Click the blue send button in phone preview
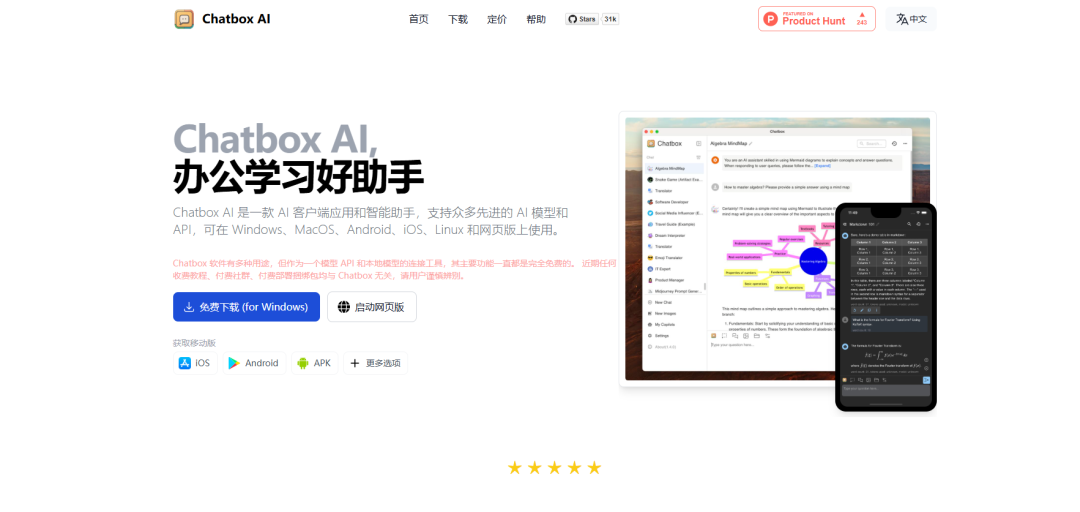This screenshot has height=512, width=1080. pyautogui.click(x=926, y=380)
